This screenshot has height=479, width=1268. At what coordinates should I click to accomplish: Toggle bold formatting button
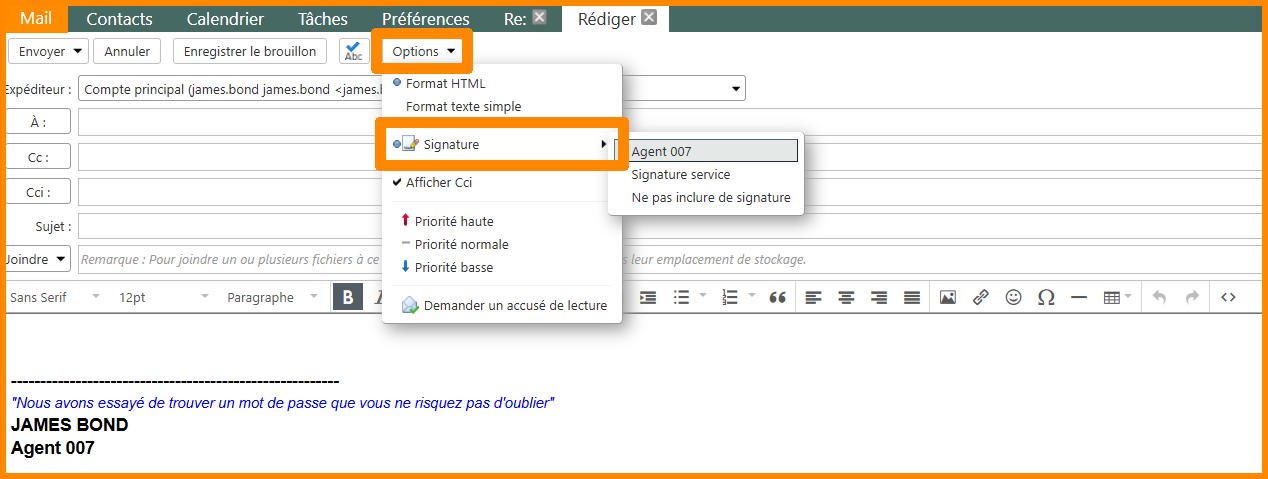(347, 297)
